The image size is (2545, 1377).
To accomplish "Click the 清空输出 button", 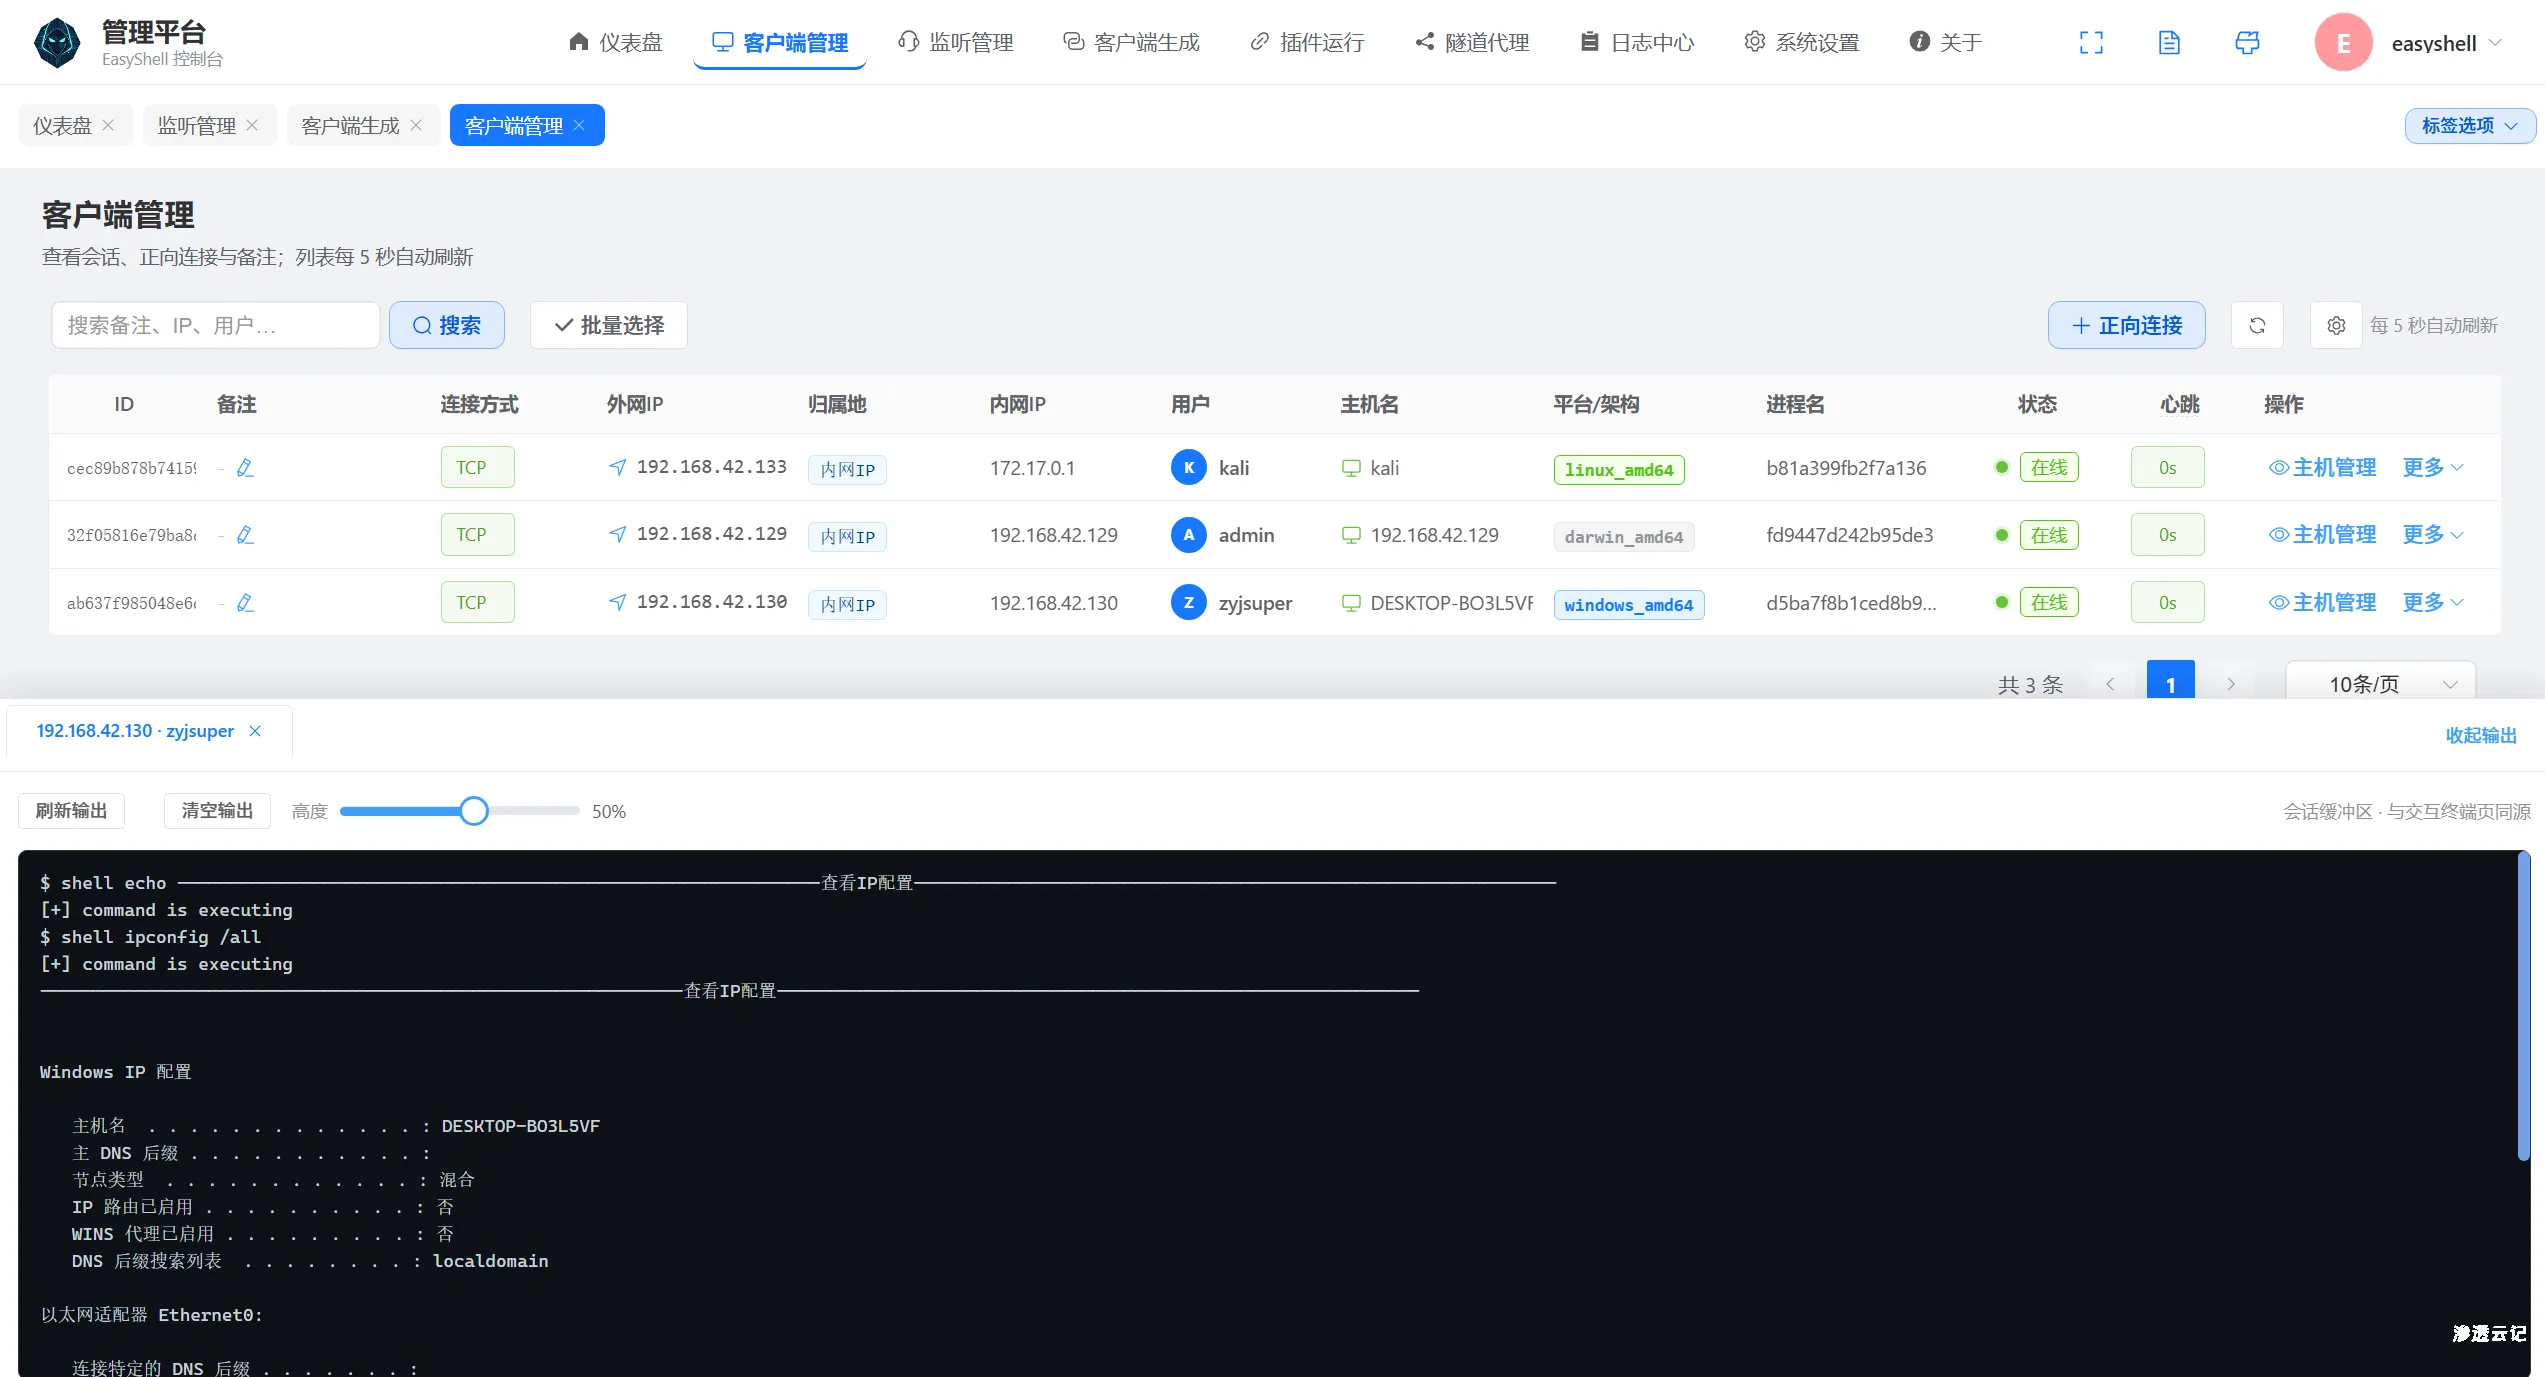I will point(217,811).
